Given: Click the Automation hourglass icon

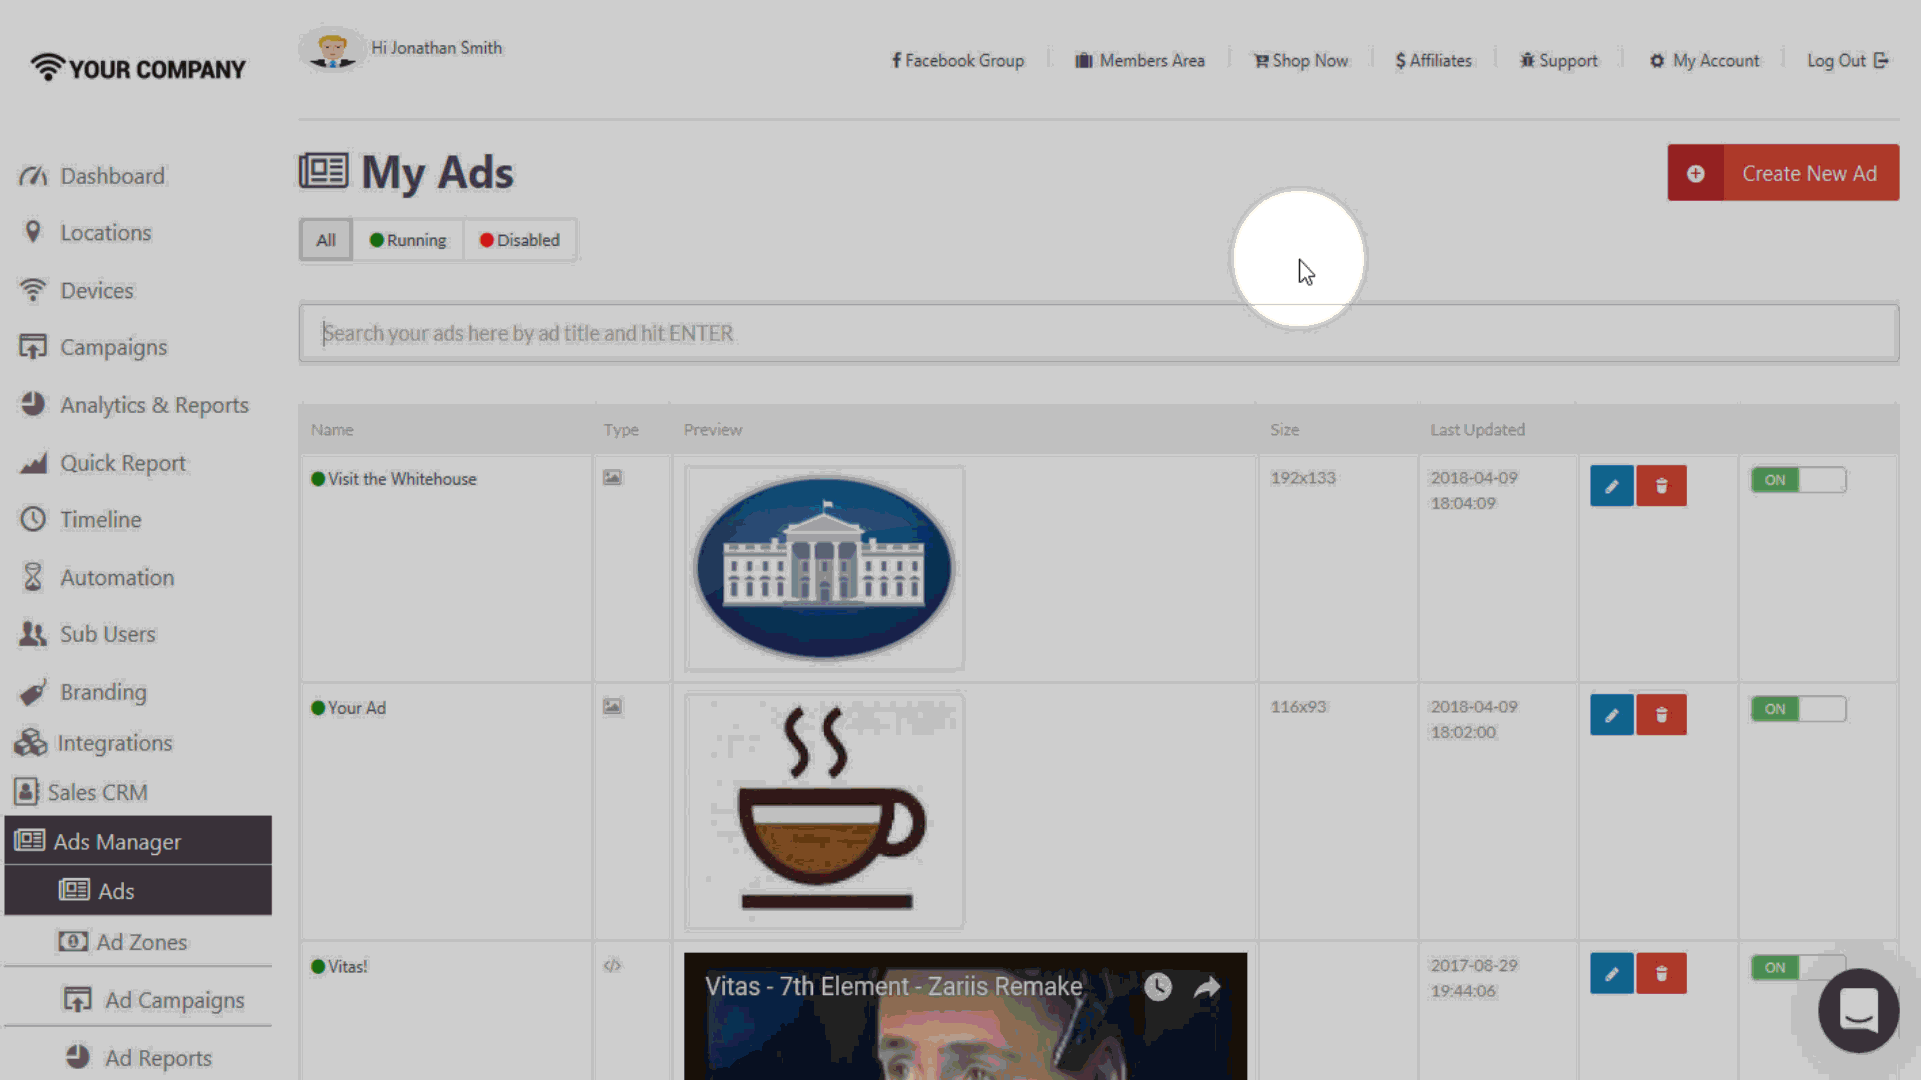Looking at the screenshot, I should point(33,577).
